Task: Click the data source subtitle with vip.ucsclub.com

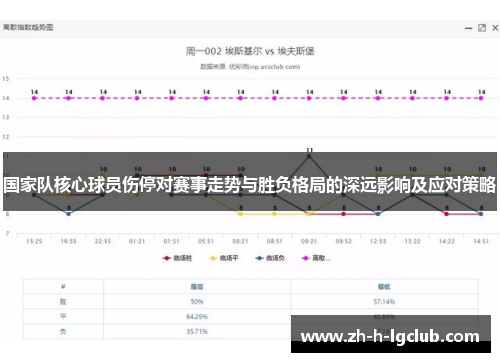Action: 250,67
